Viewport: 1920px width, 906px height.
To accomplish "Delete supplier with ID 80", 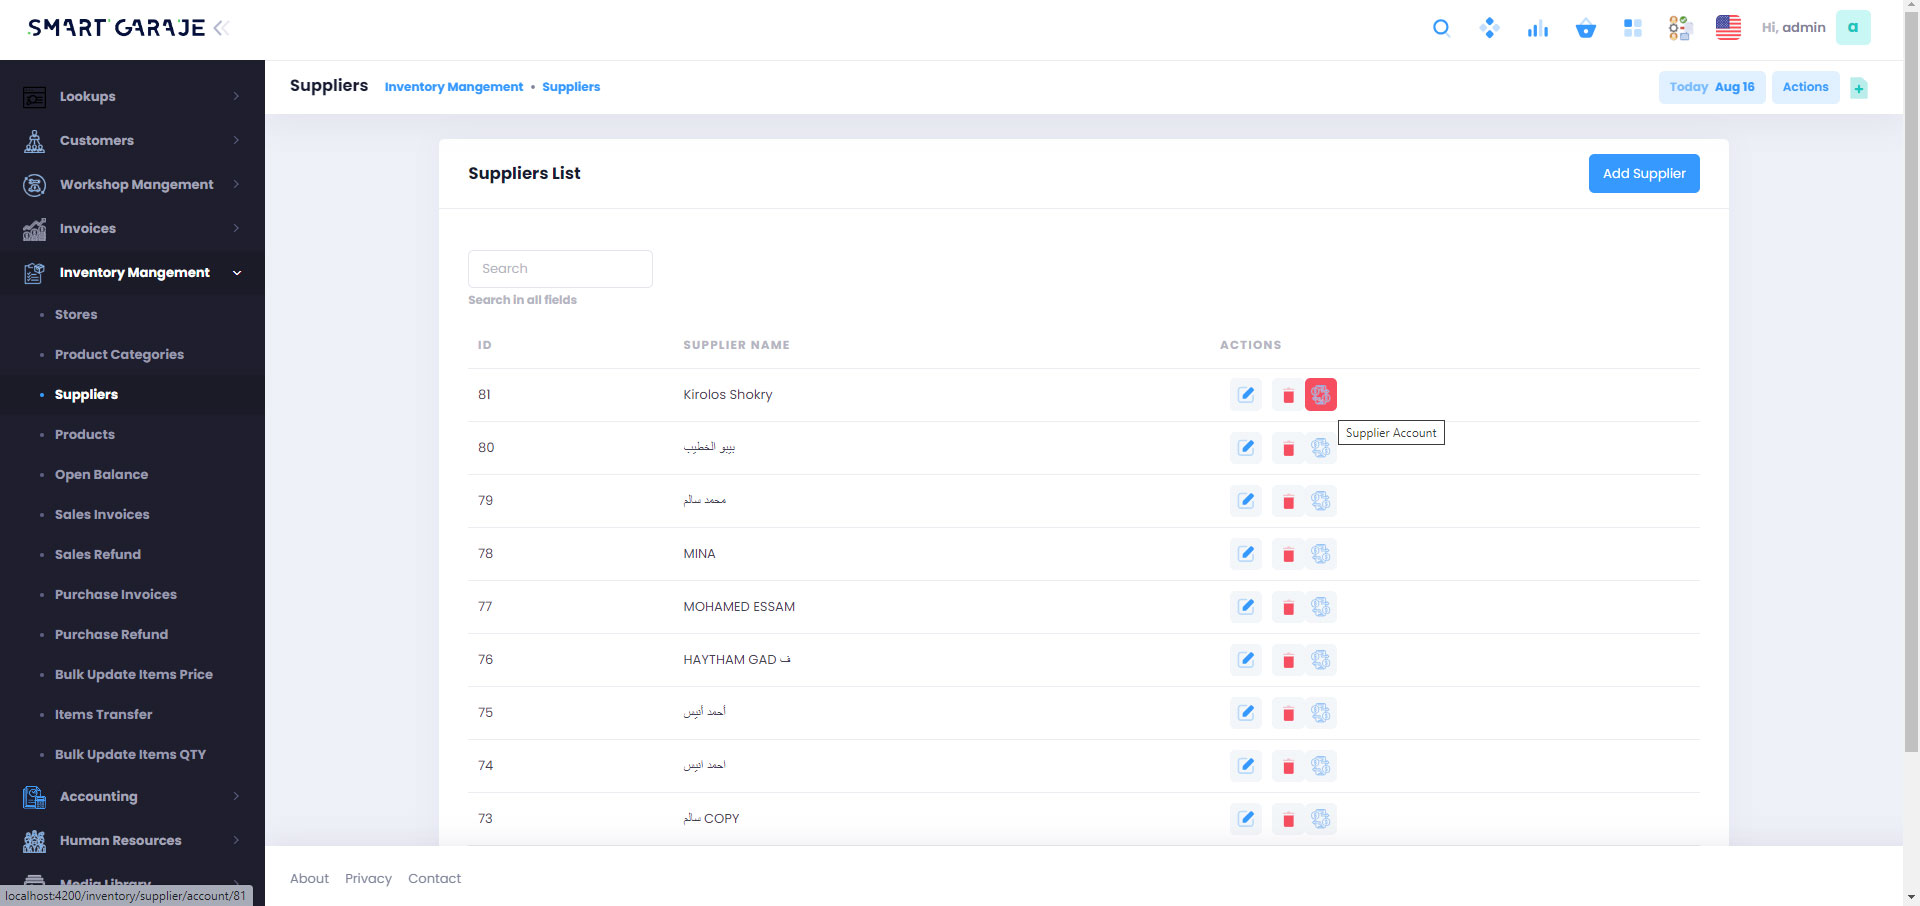I will (x=1288, y=448).
